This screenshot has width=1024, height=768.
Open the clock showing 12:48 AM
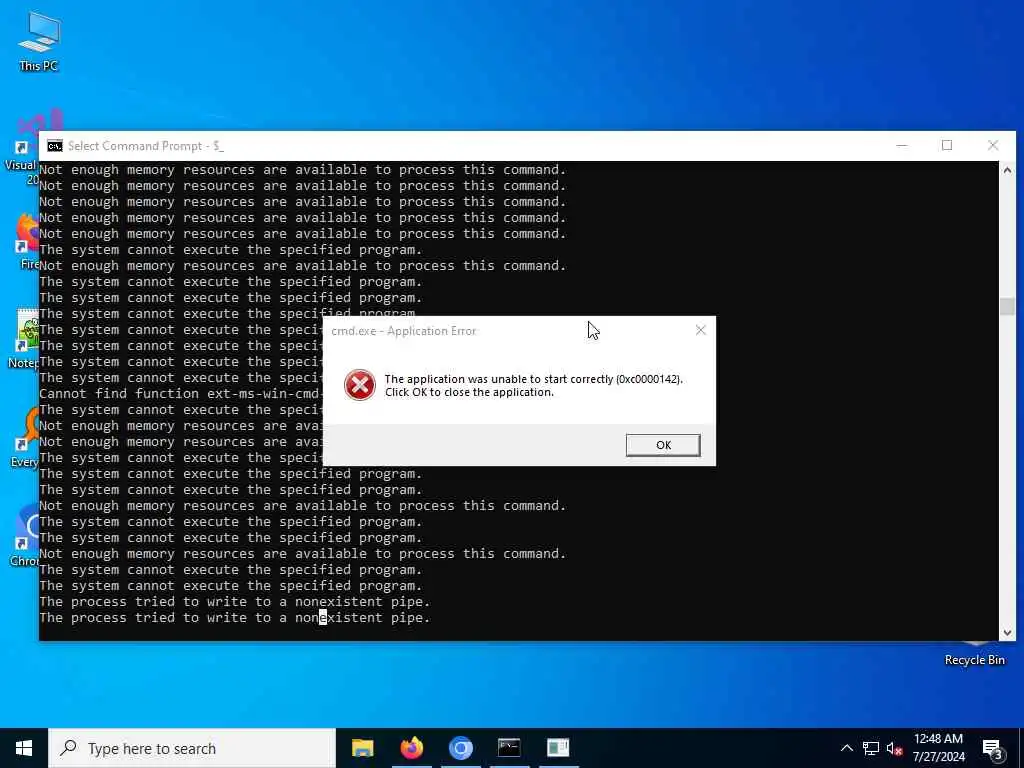(x=938, y=748)
